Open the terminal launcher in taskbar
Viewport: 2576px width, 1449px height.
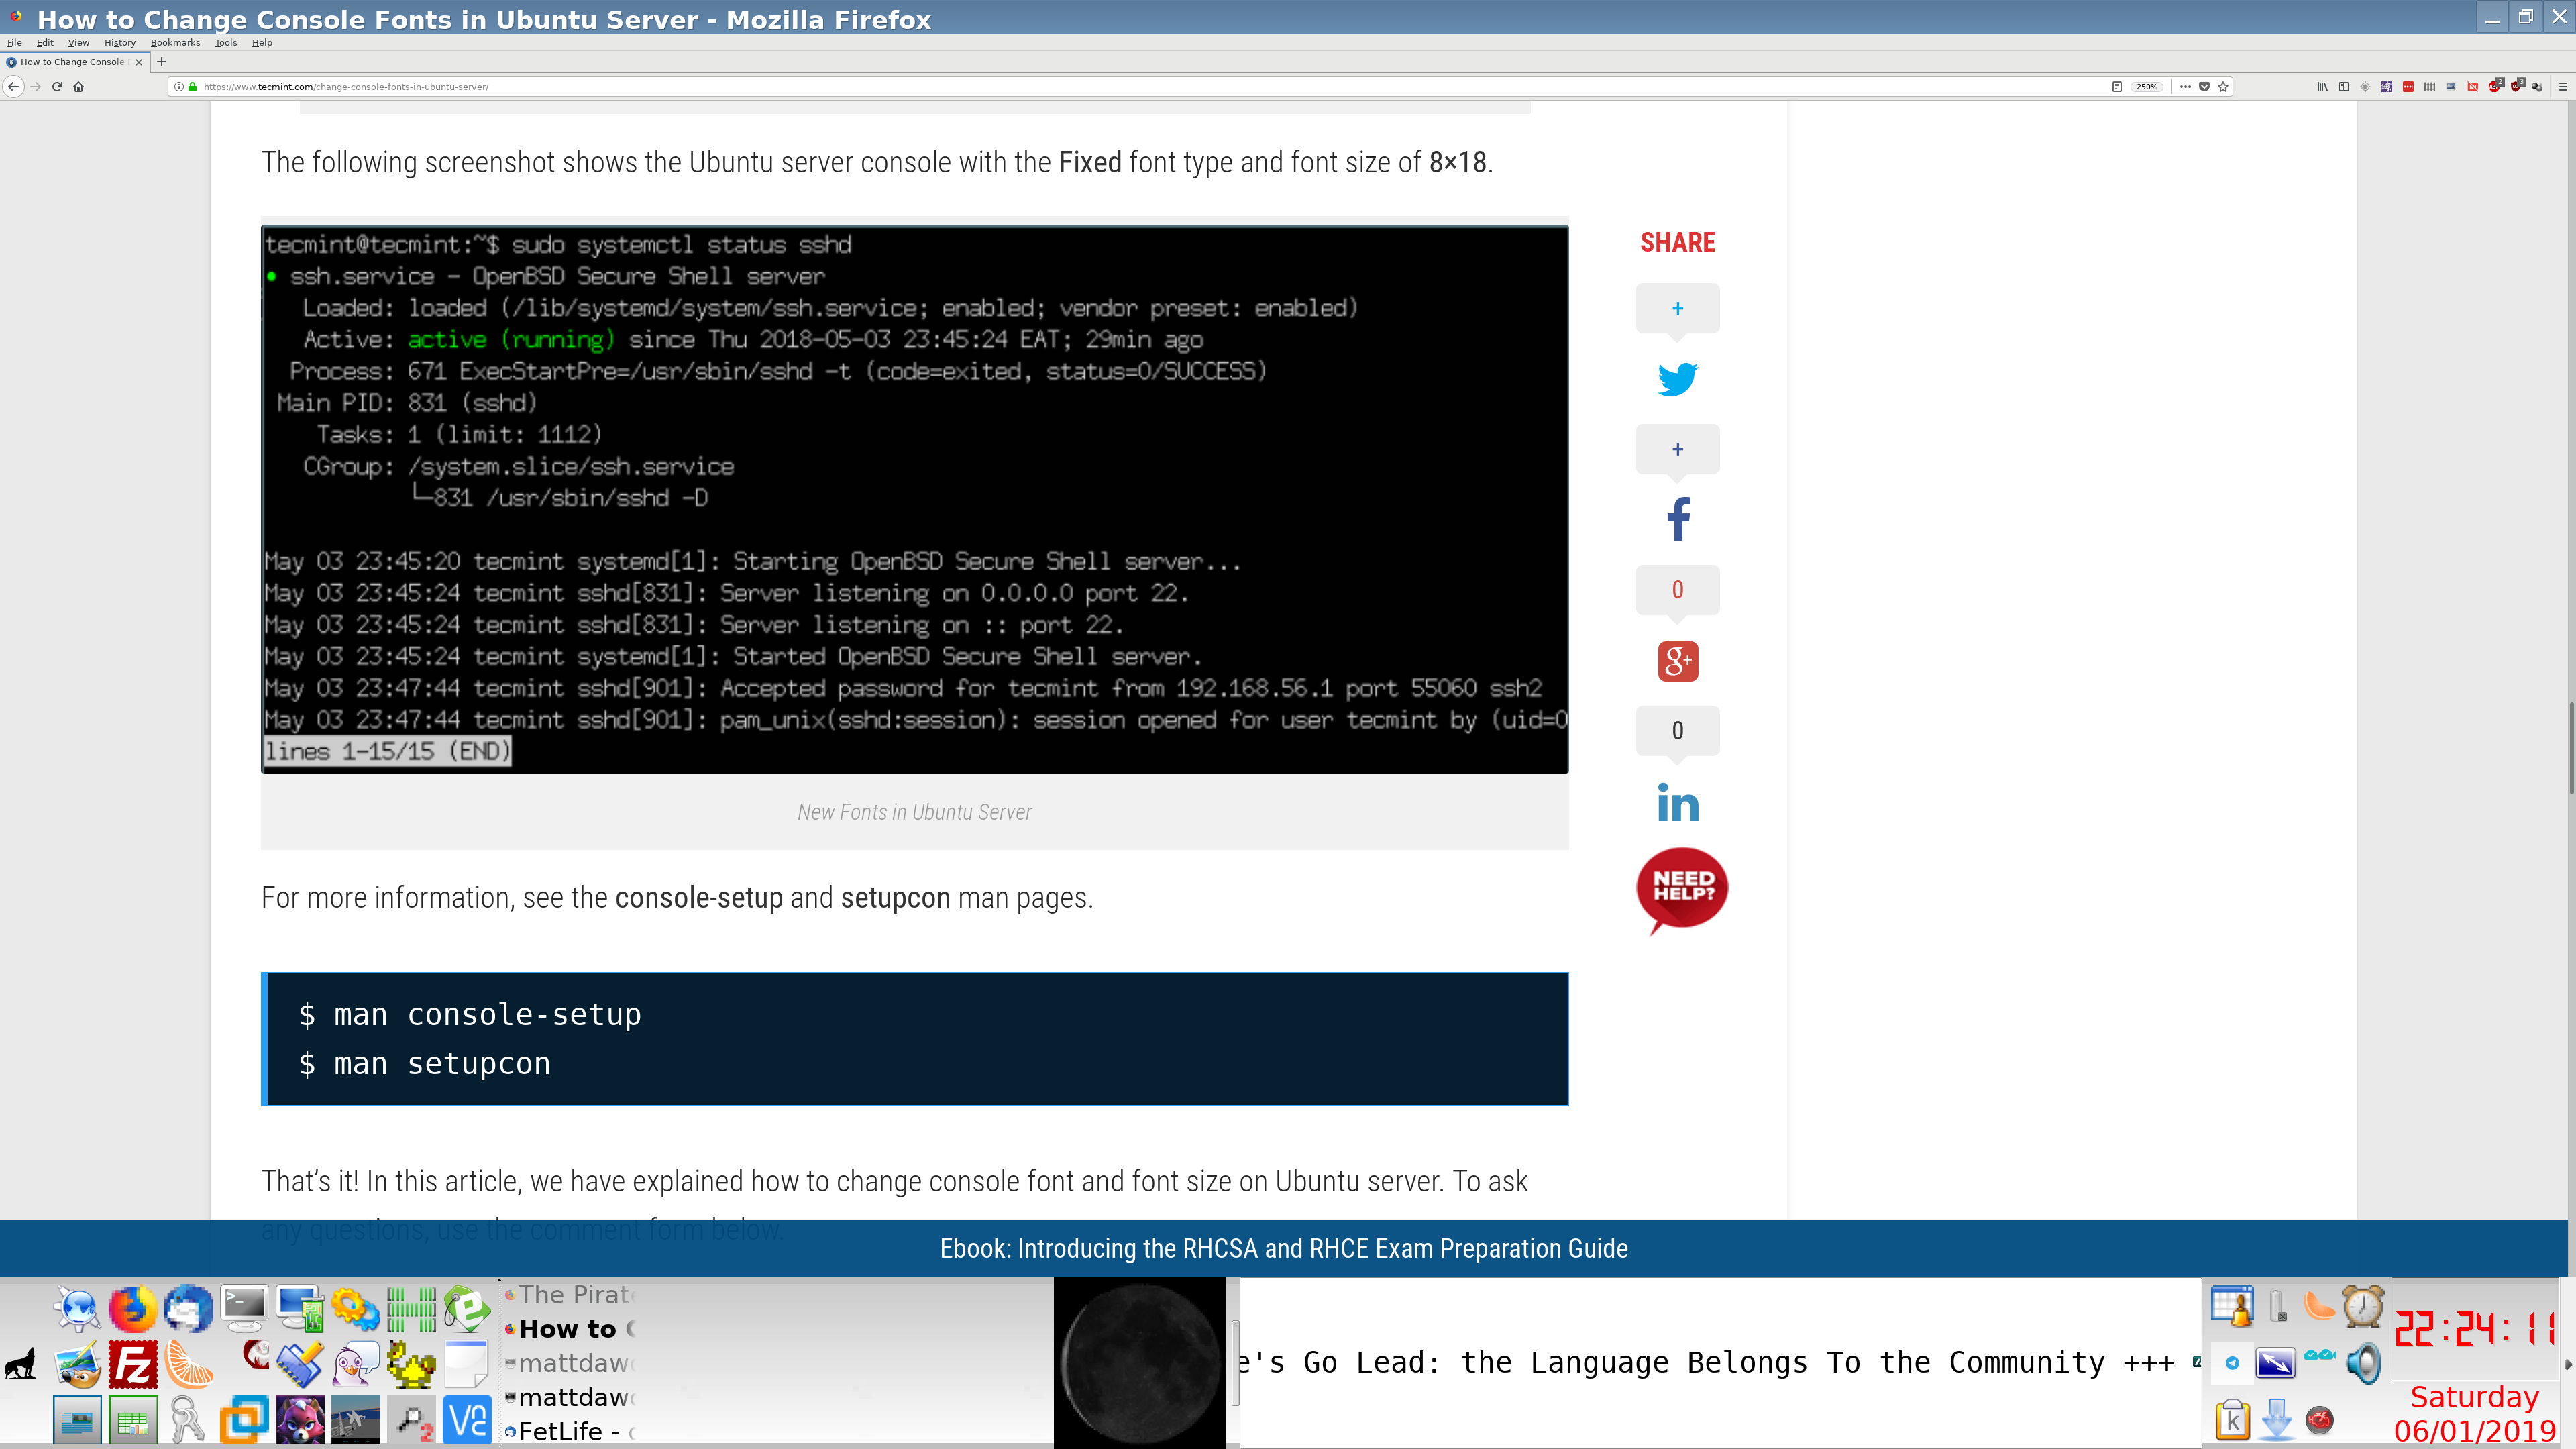[x=244, y=1308]
